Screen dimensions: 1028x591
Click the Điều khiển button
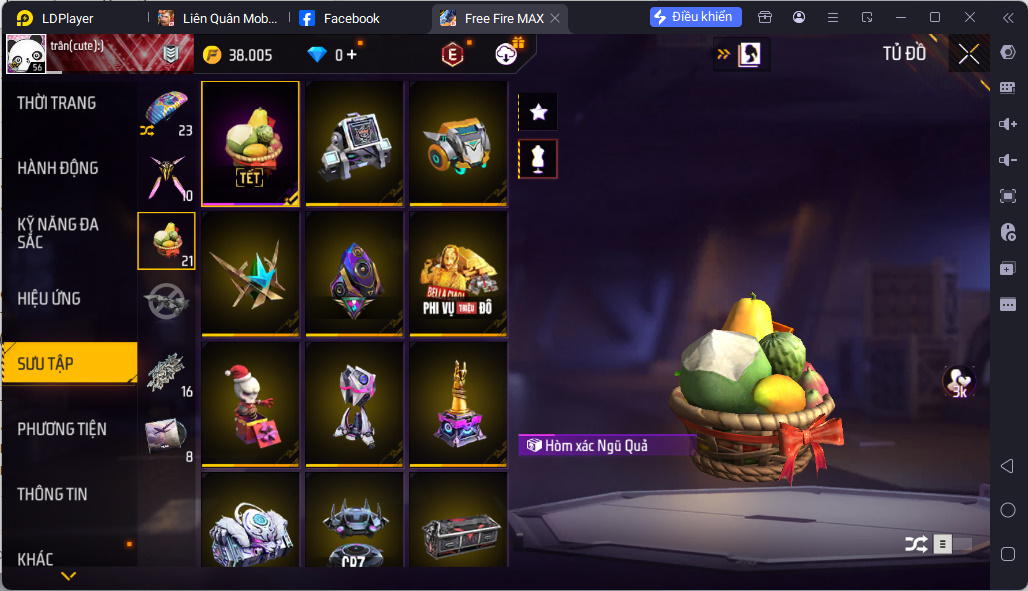point(696,16)
